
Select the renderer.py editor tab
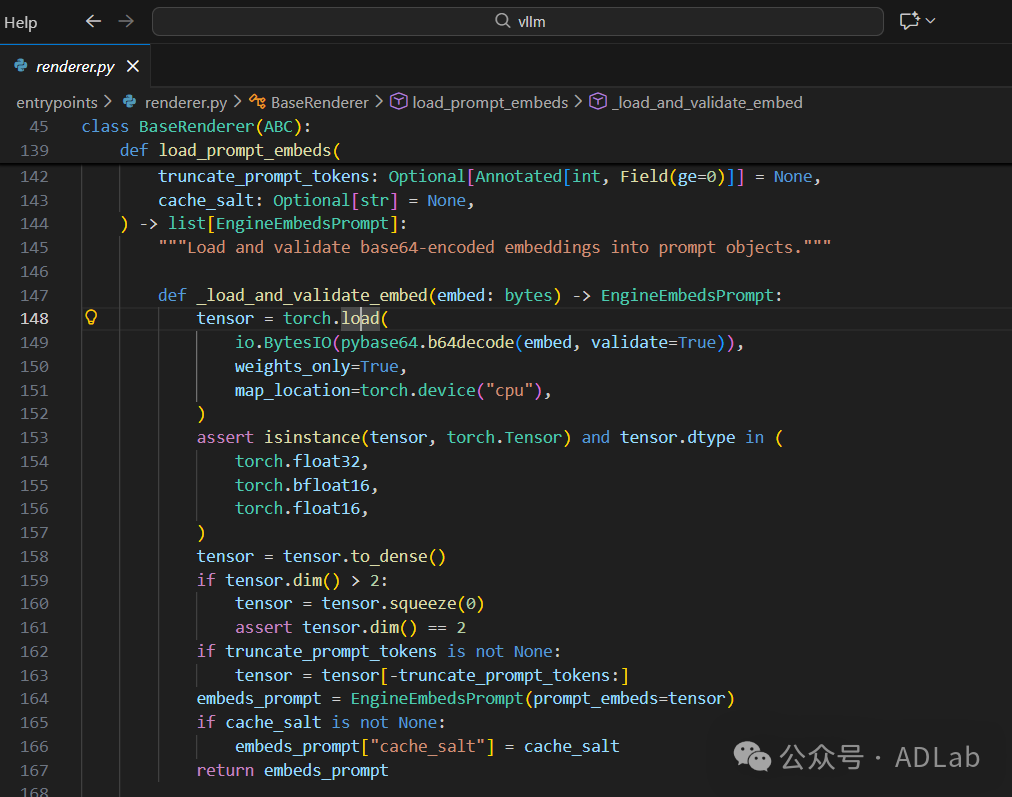(x=74, y=67)
